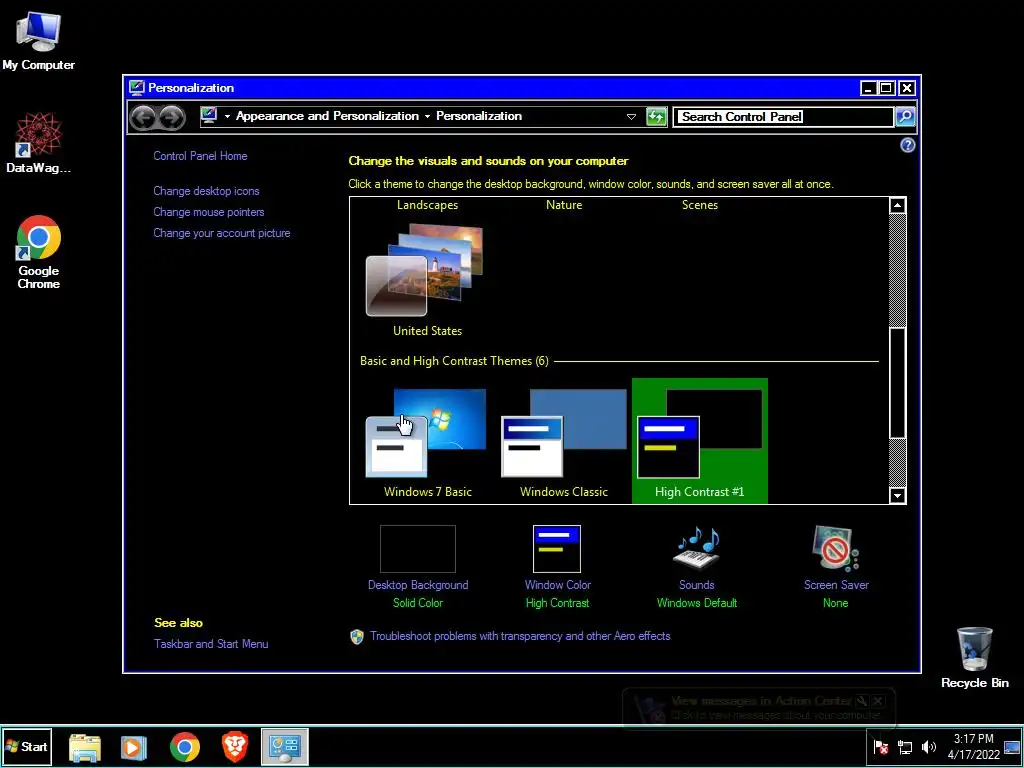
Task: Open address bar history dropdown
Action: pyautogui.click(x=631, y=117)
